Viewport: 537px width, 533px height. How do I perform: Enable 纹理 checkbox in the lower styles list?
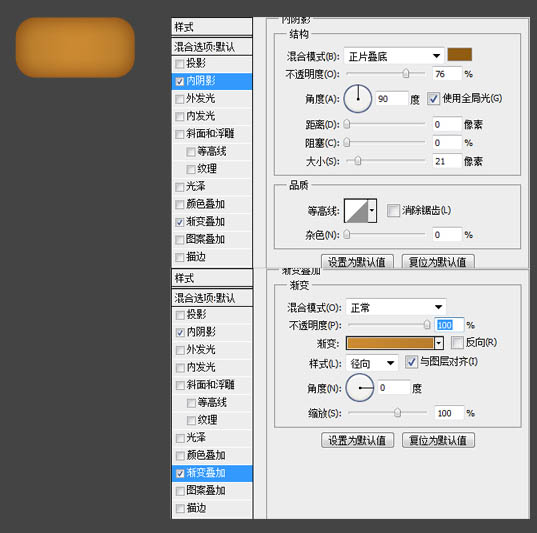click(x=191, y=421)
